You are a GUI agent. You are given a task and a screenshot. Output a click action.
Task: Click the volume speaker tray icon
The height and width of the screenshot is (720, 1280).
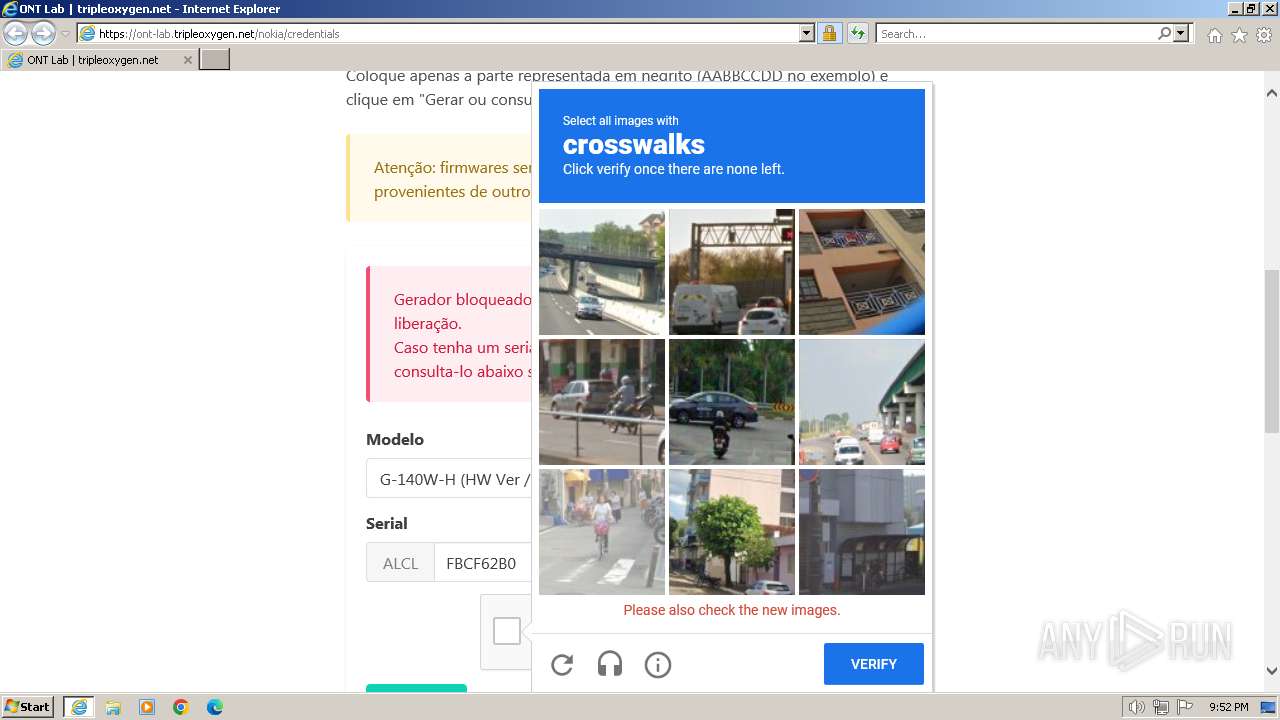tap(1137, 707)
